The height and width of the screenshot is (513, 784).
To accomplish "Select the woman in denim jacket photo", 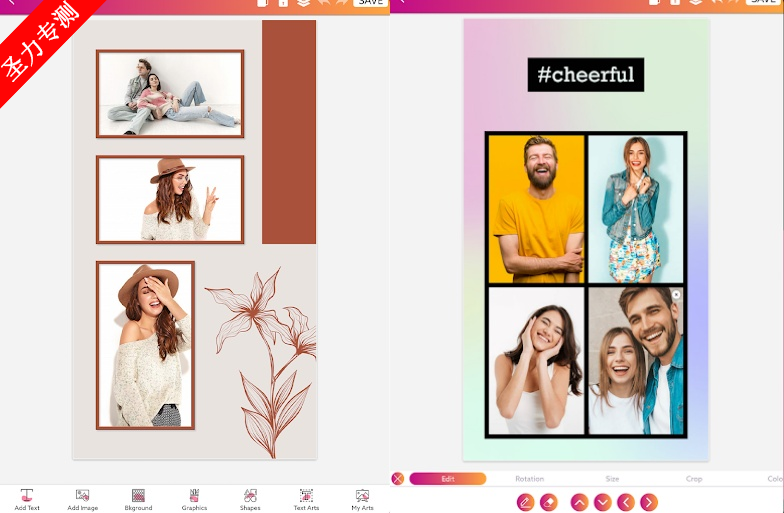I will [636, 209].
